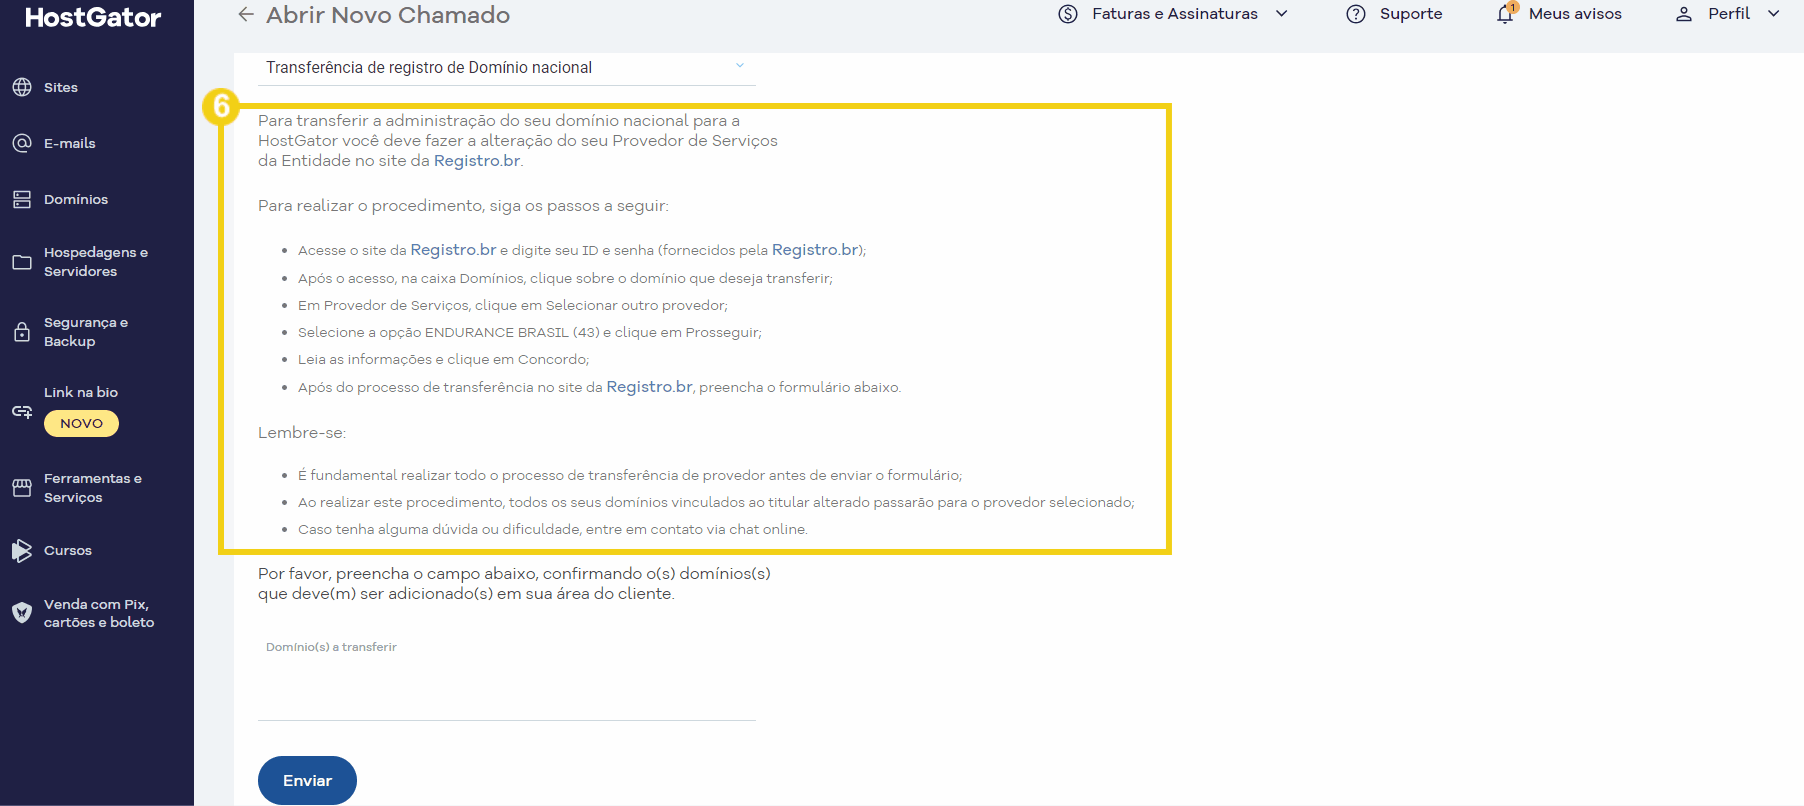
Task: Click the Perfil user icon
Action: (x=1684, y=14)
